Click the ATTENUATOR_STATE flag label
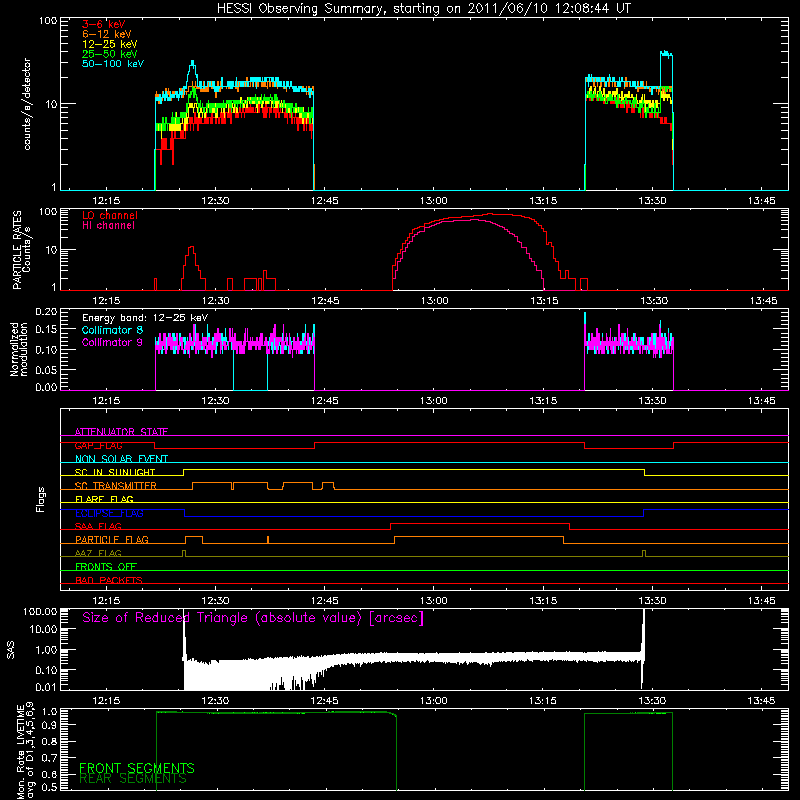800x800 pixels. 121,432
